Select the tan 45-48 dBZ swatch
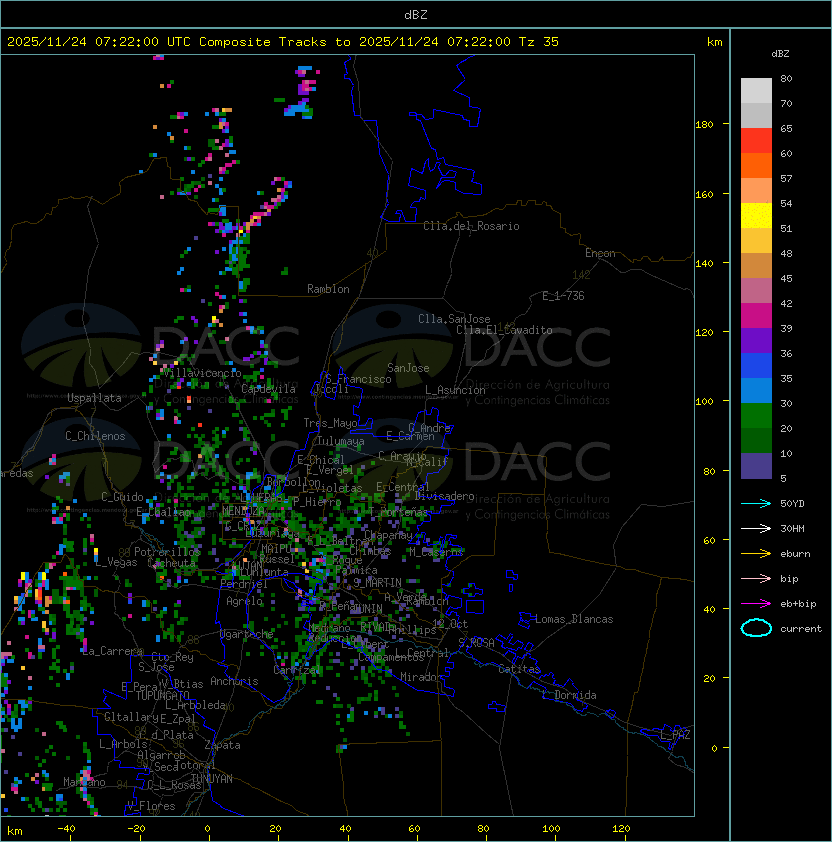The height and width of the screenshot is (842, 832). tap(756, 266)
